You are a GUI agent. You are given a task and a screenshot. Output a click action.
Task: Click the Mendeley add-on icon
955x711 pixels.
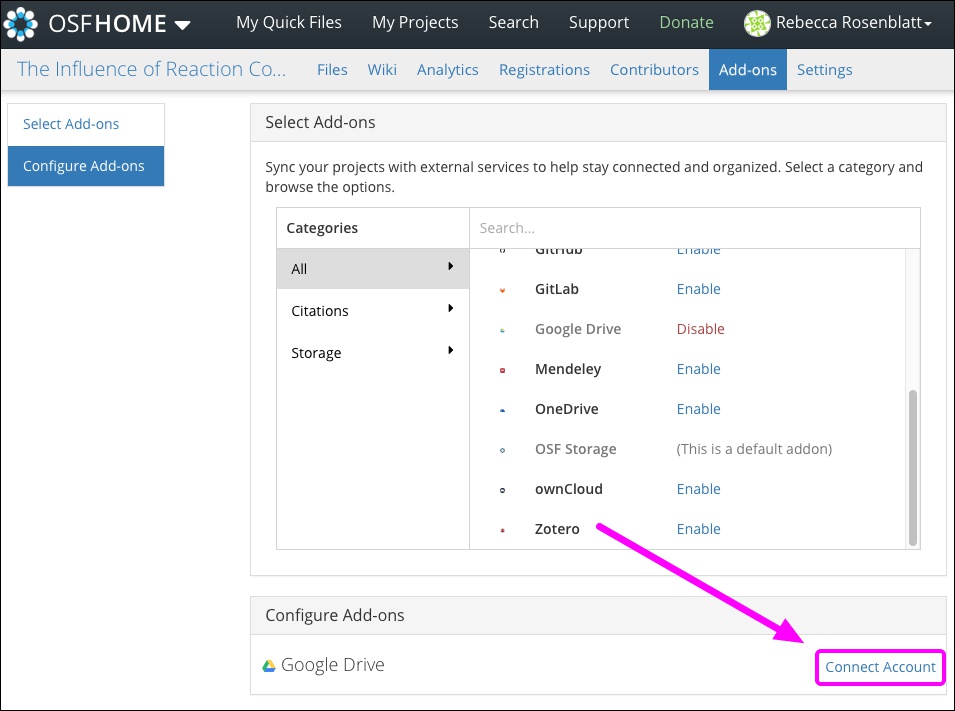502,370
